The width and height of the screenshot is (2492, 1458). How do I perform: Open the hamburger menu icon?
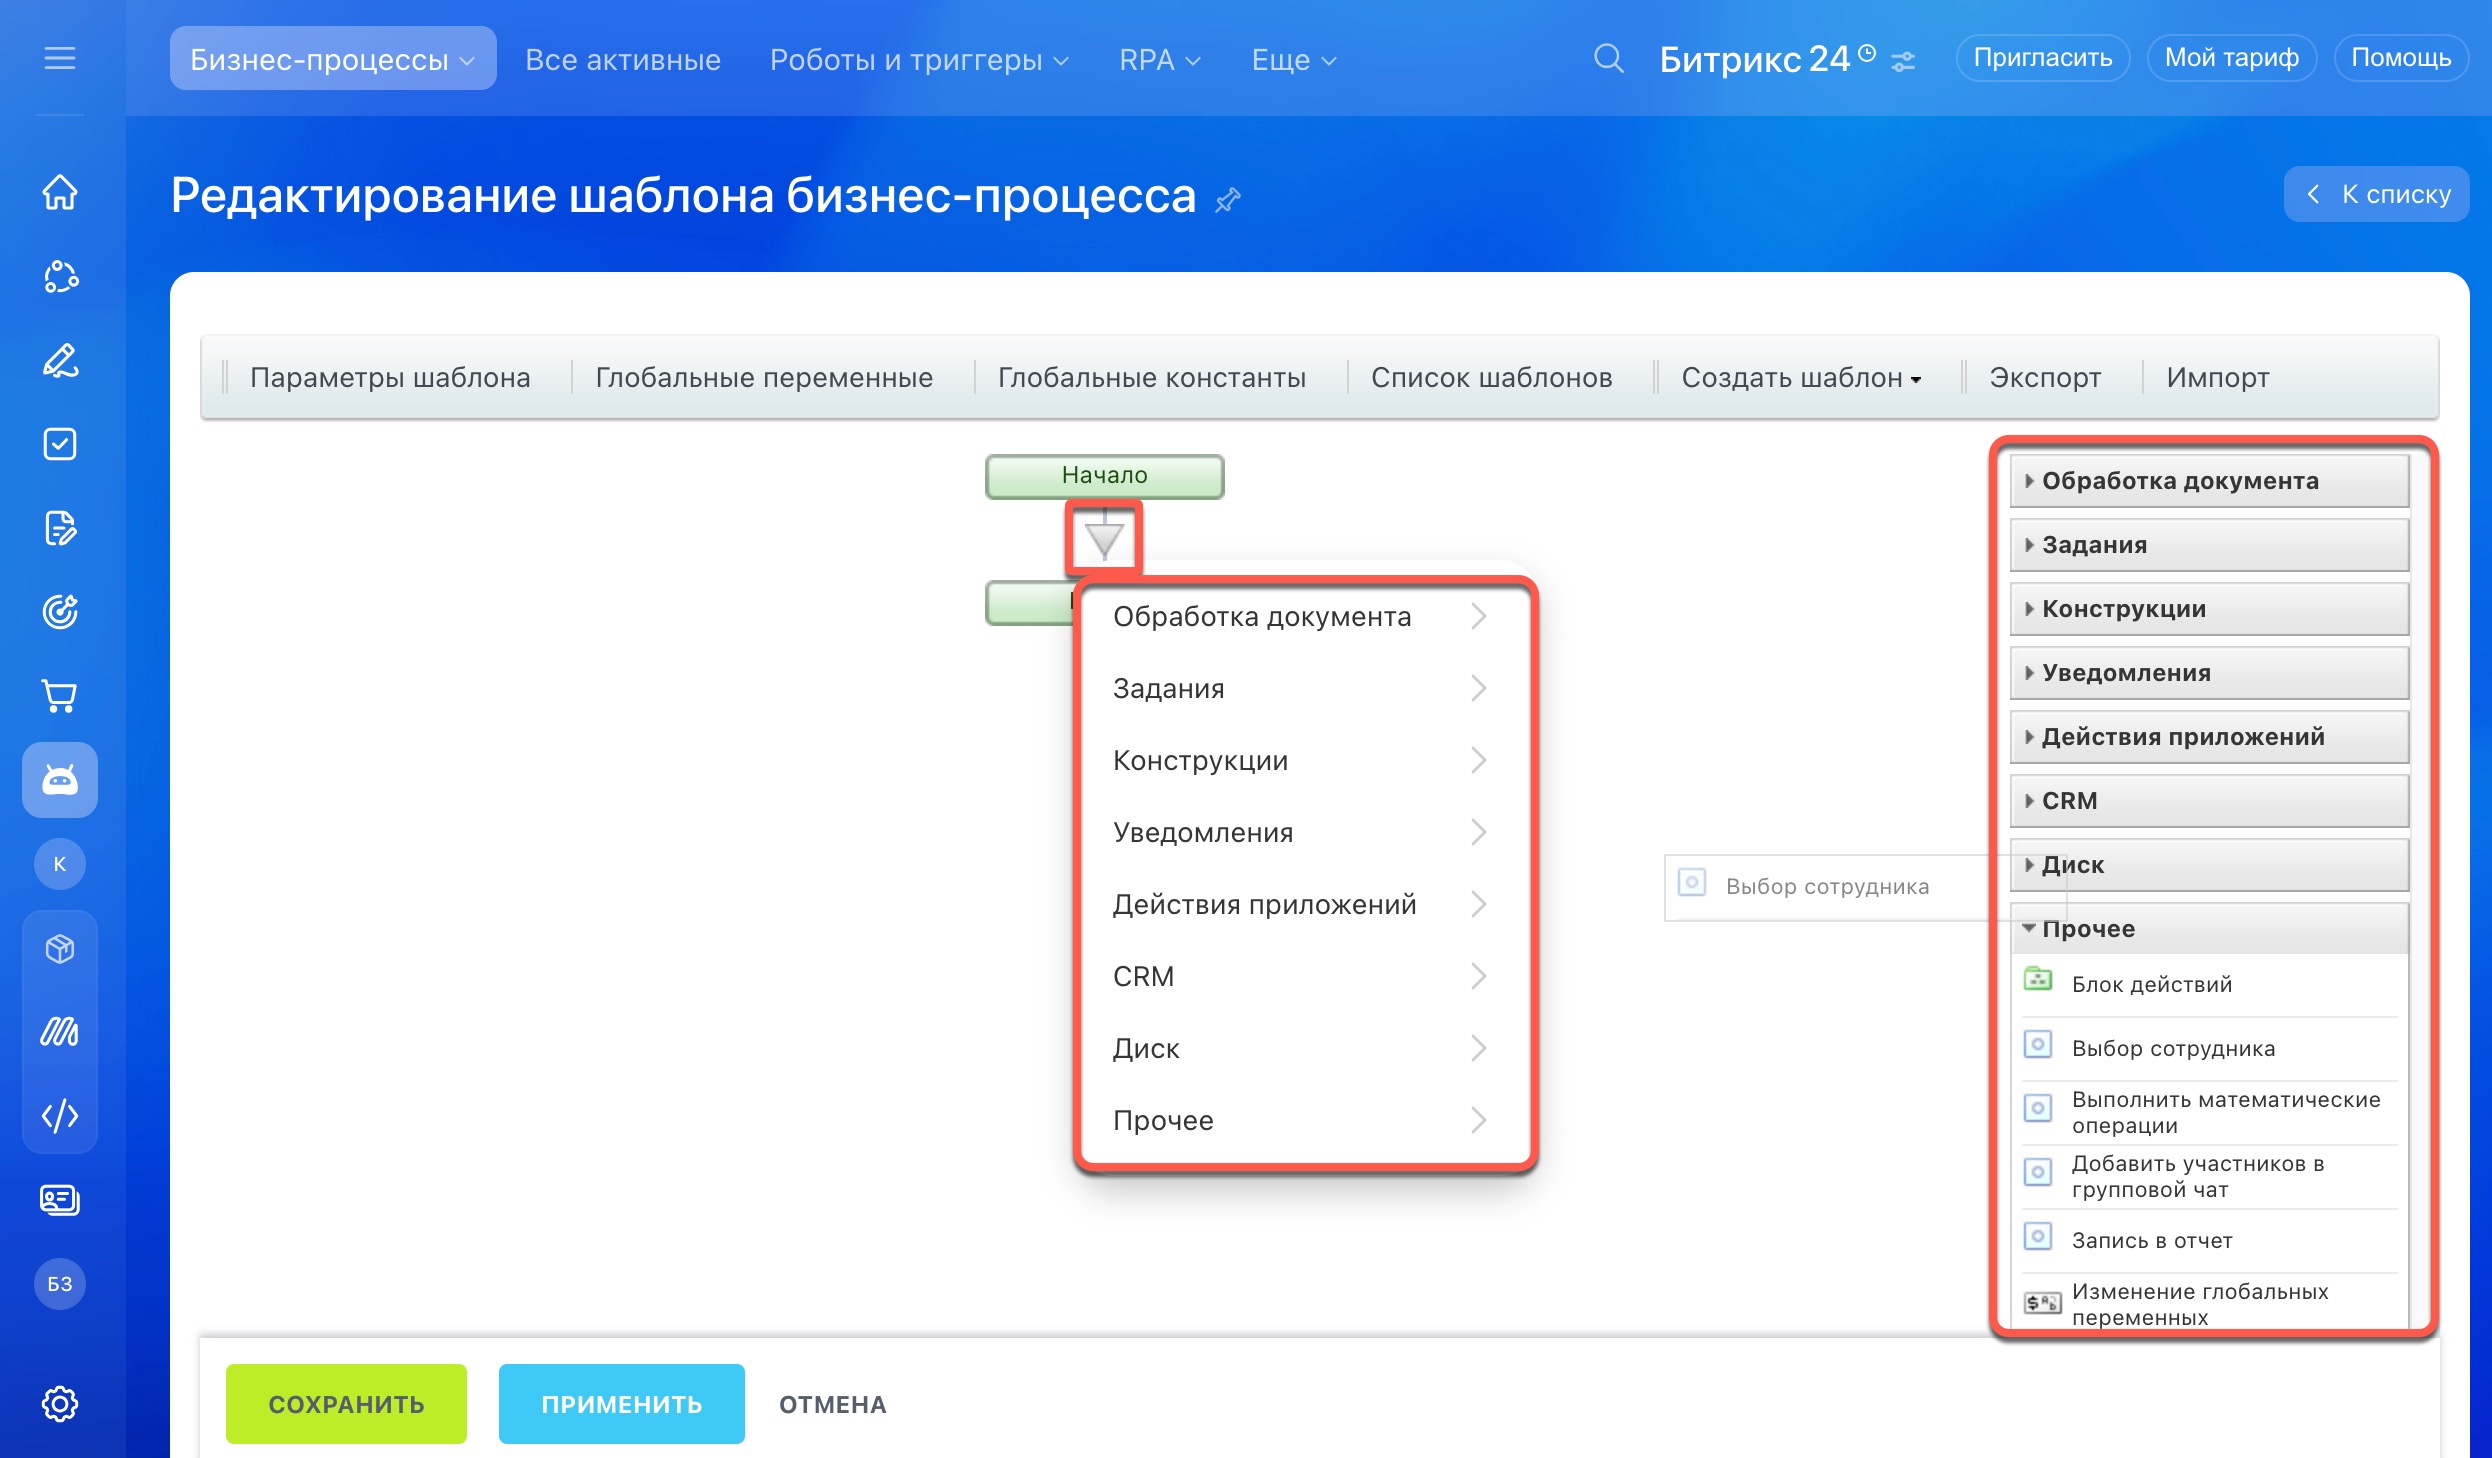(60, 58)
